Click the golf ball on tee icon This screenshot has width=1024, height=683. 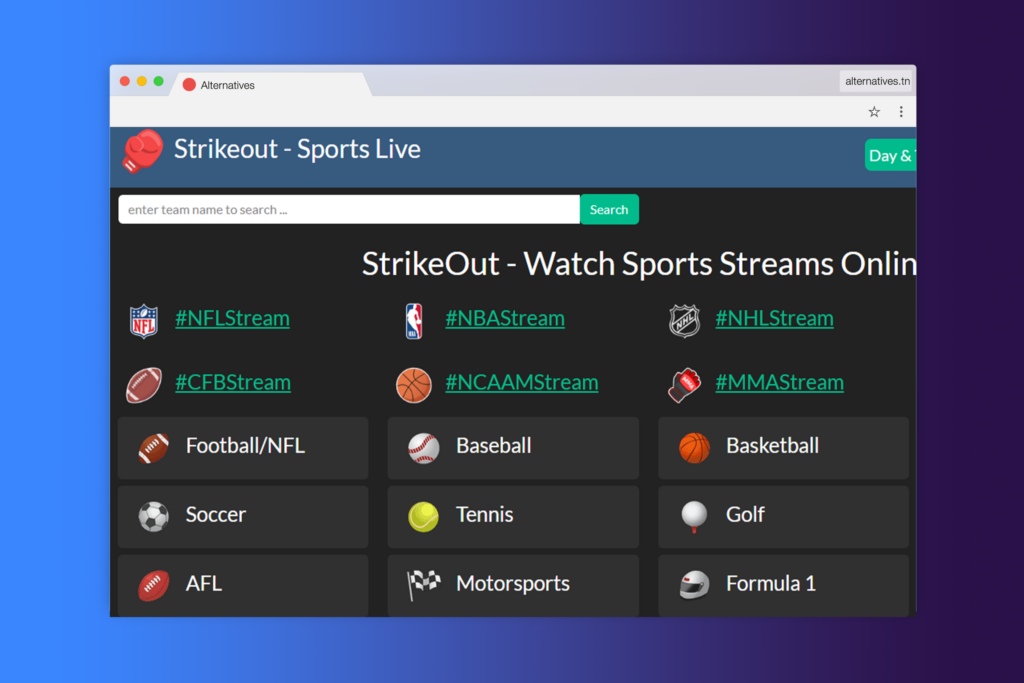click(694, 517)
